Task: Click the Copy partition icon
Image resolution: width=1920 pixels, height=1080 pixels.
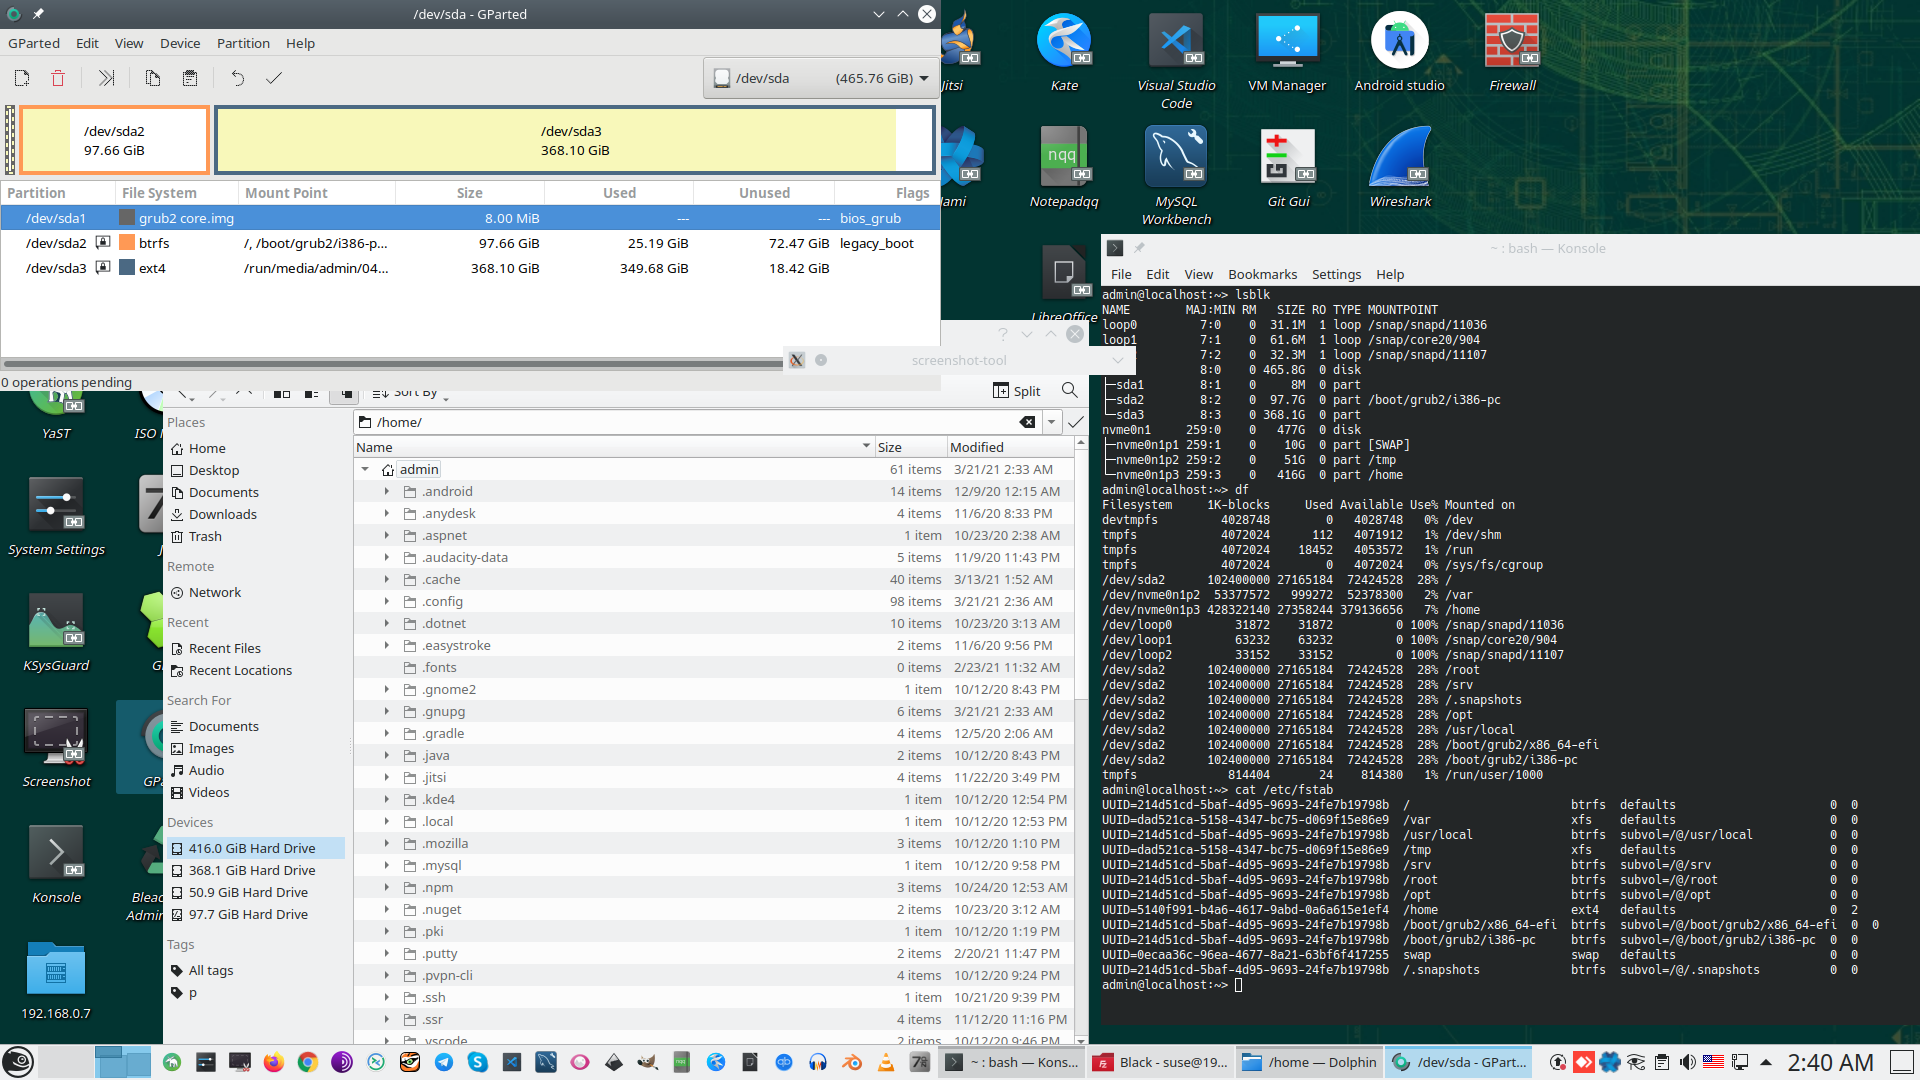Action: (152, 78)
